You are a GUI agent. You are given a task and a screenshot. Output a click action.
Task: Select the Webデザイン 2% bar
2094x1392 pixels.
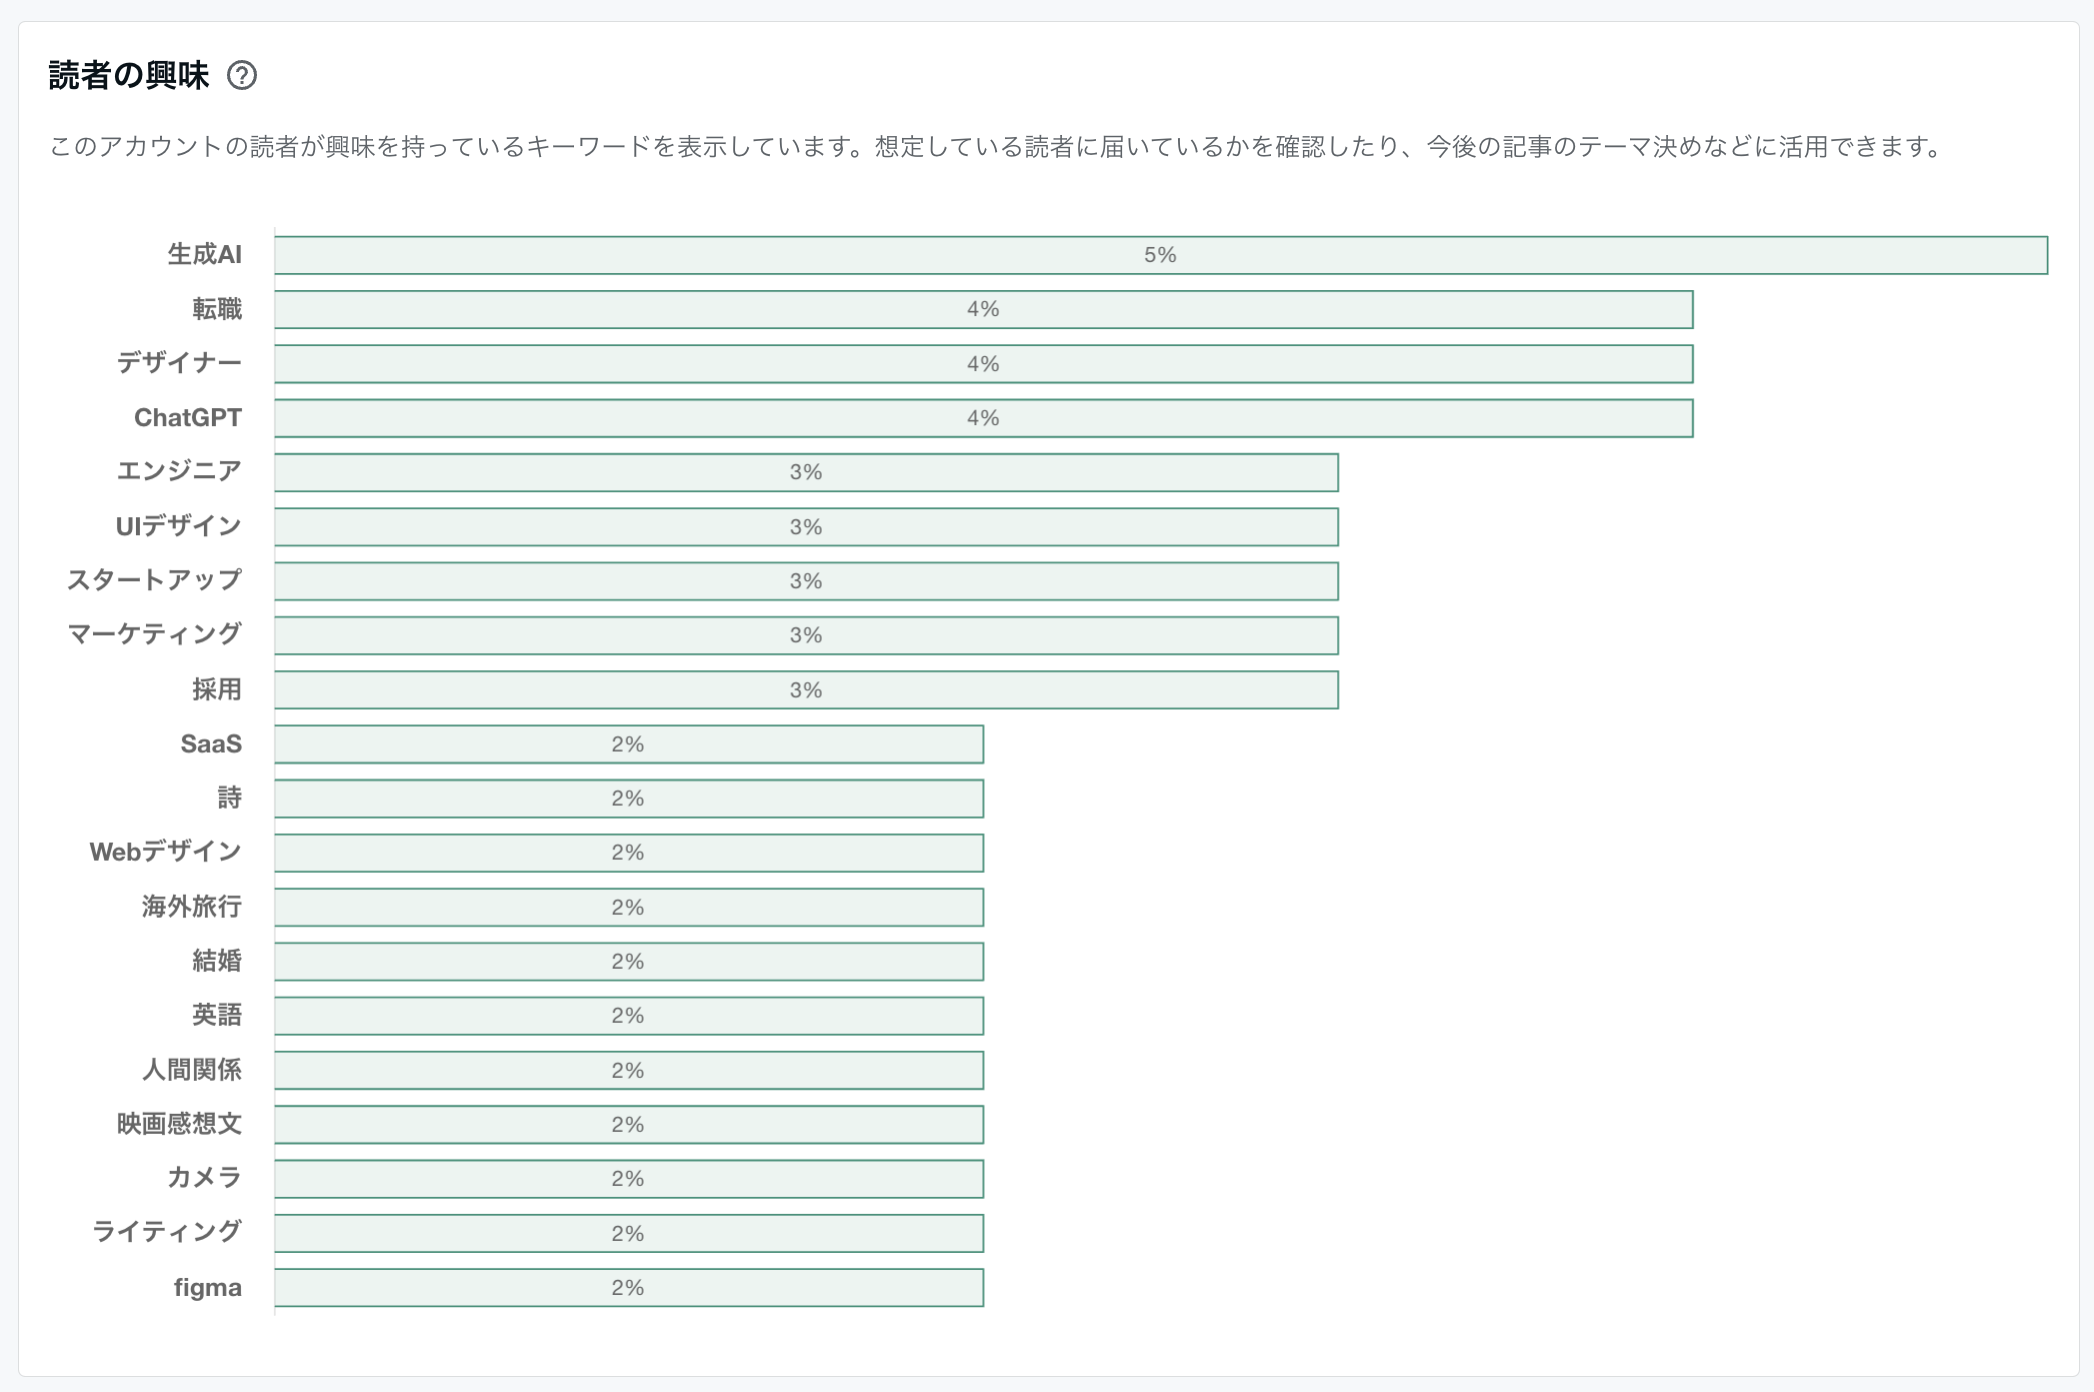click(x=629, y=852)
